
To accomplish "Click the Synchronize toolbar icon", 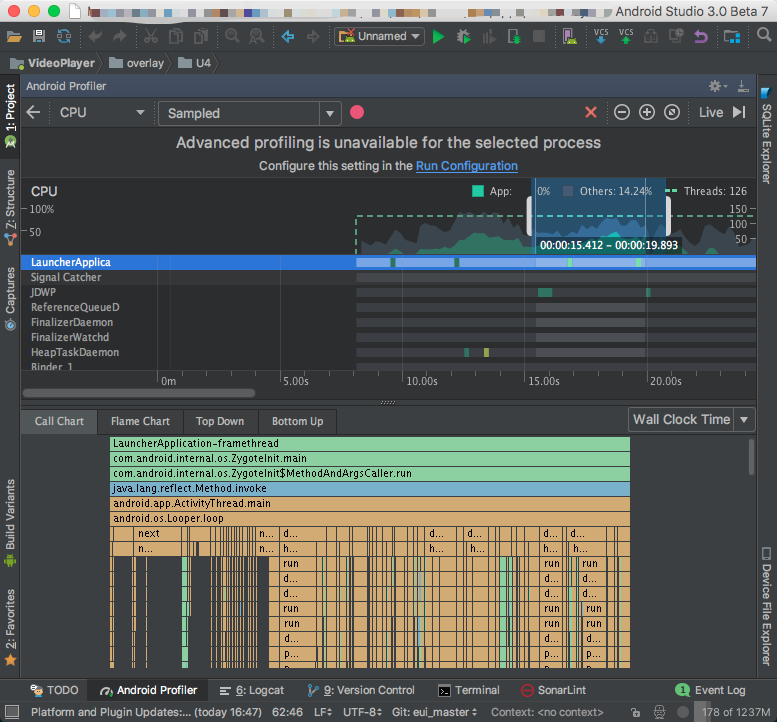I will click(64, 36).
